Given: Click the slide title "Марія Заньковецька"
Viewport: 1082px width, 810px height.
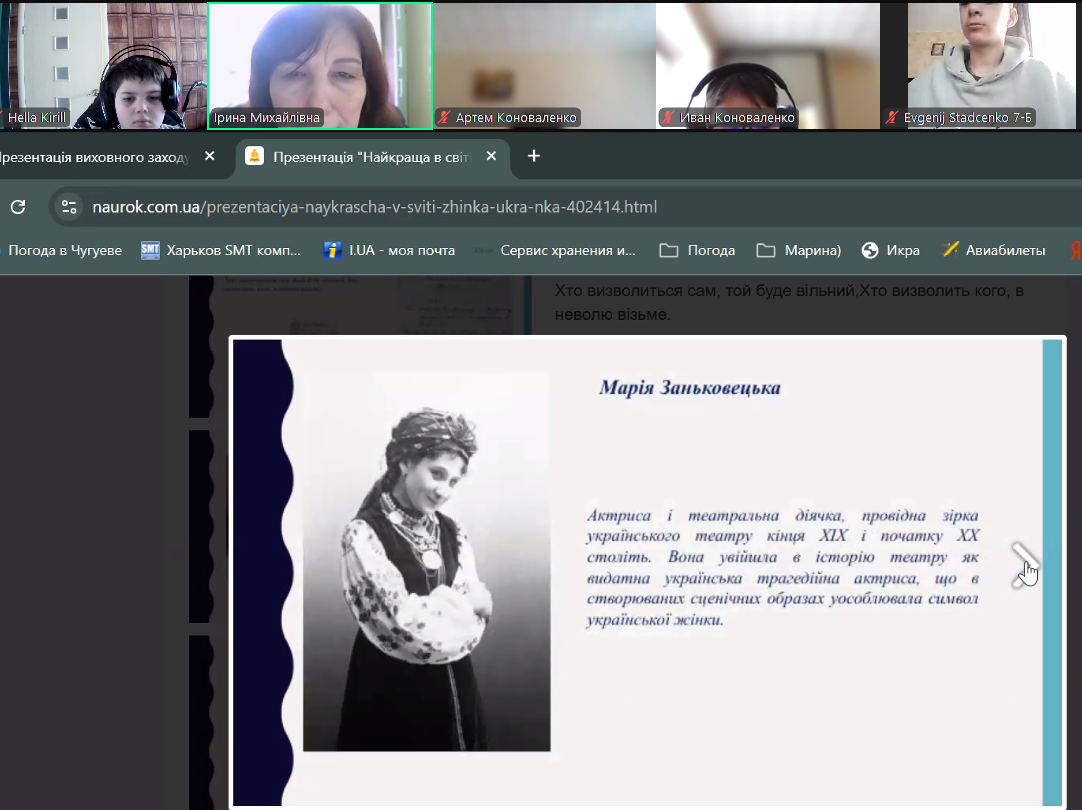Looking at the screenshot, I should click(690, 388).
